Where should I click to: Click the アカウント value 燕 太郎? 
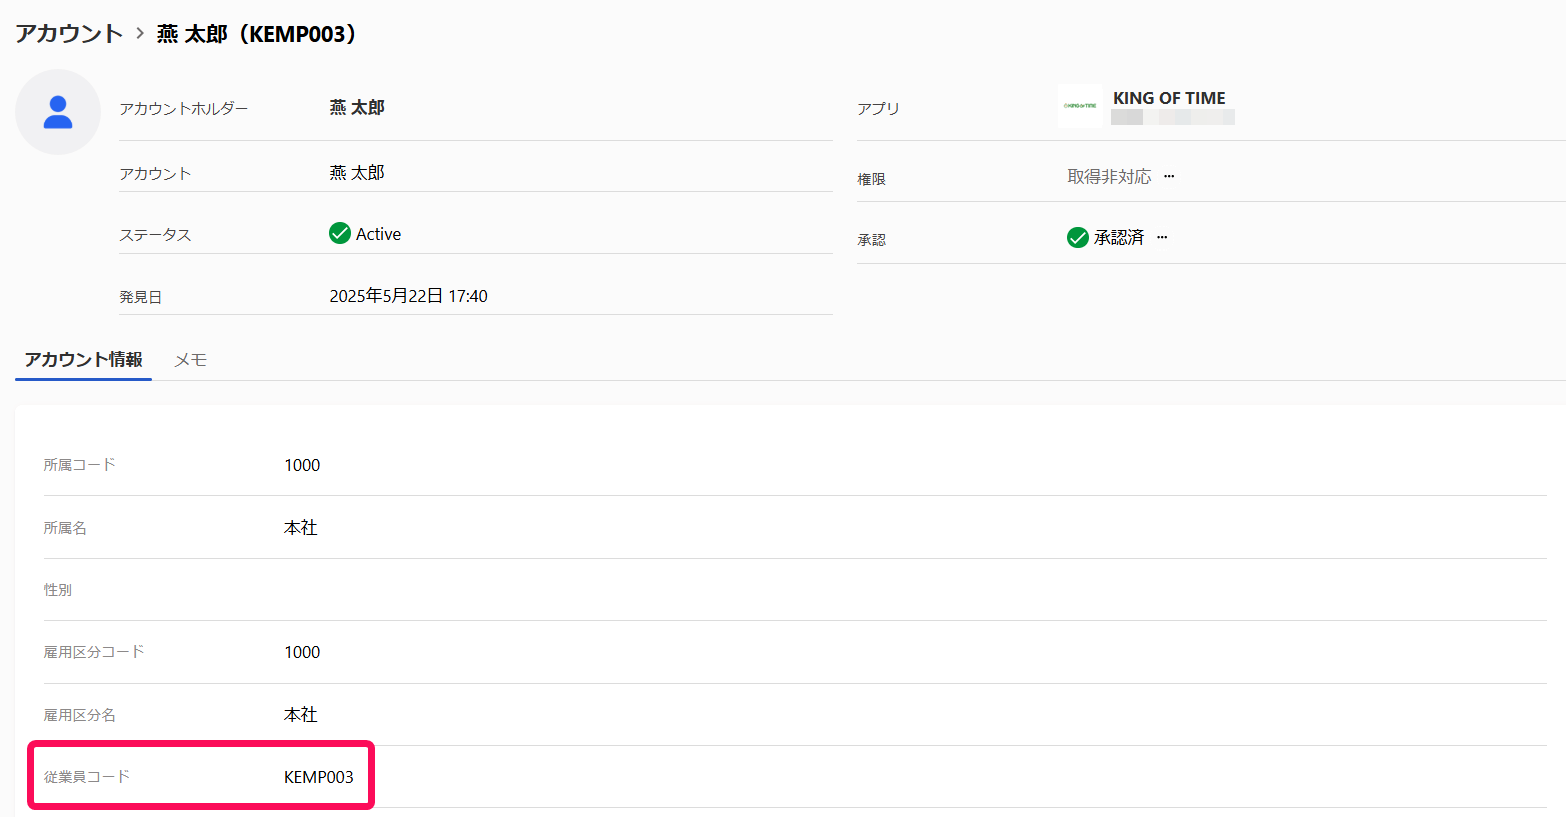coord(357,172)
